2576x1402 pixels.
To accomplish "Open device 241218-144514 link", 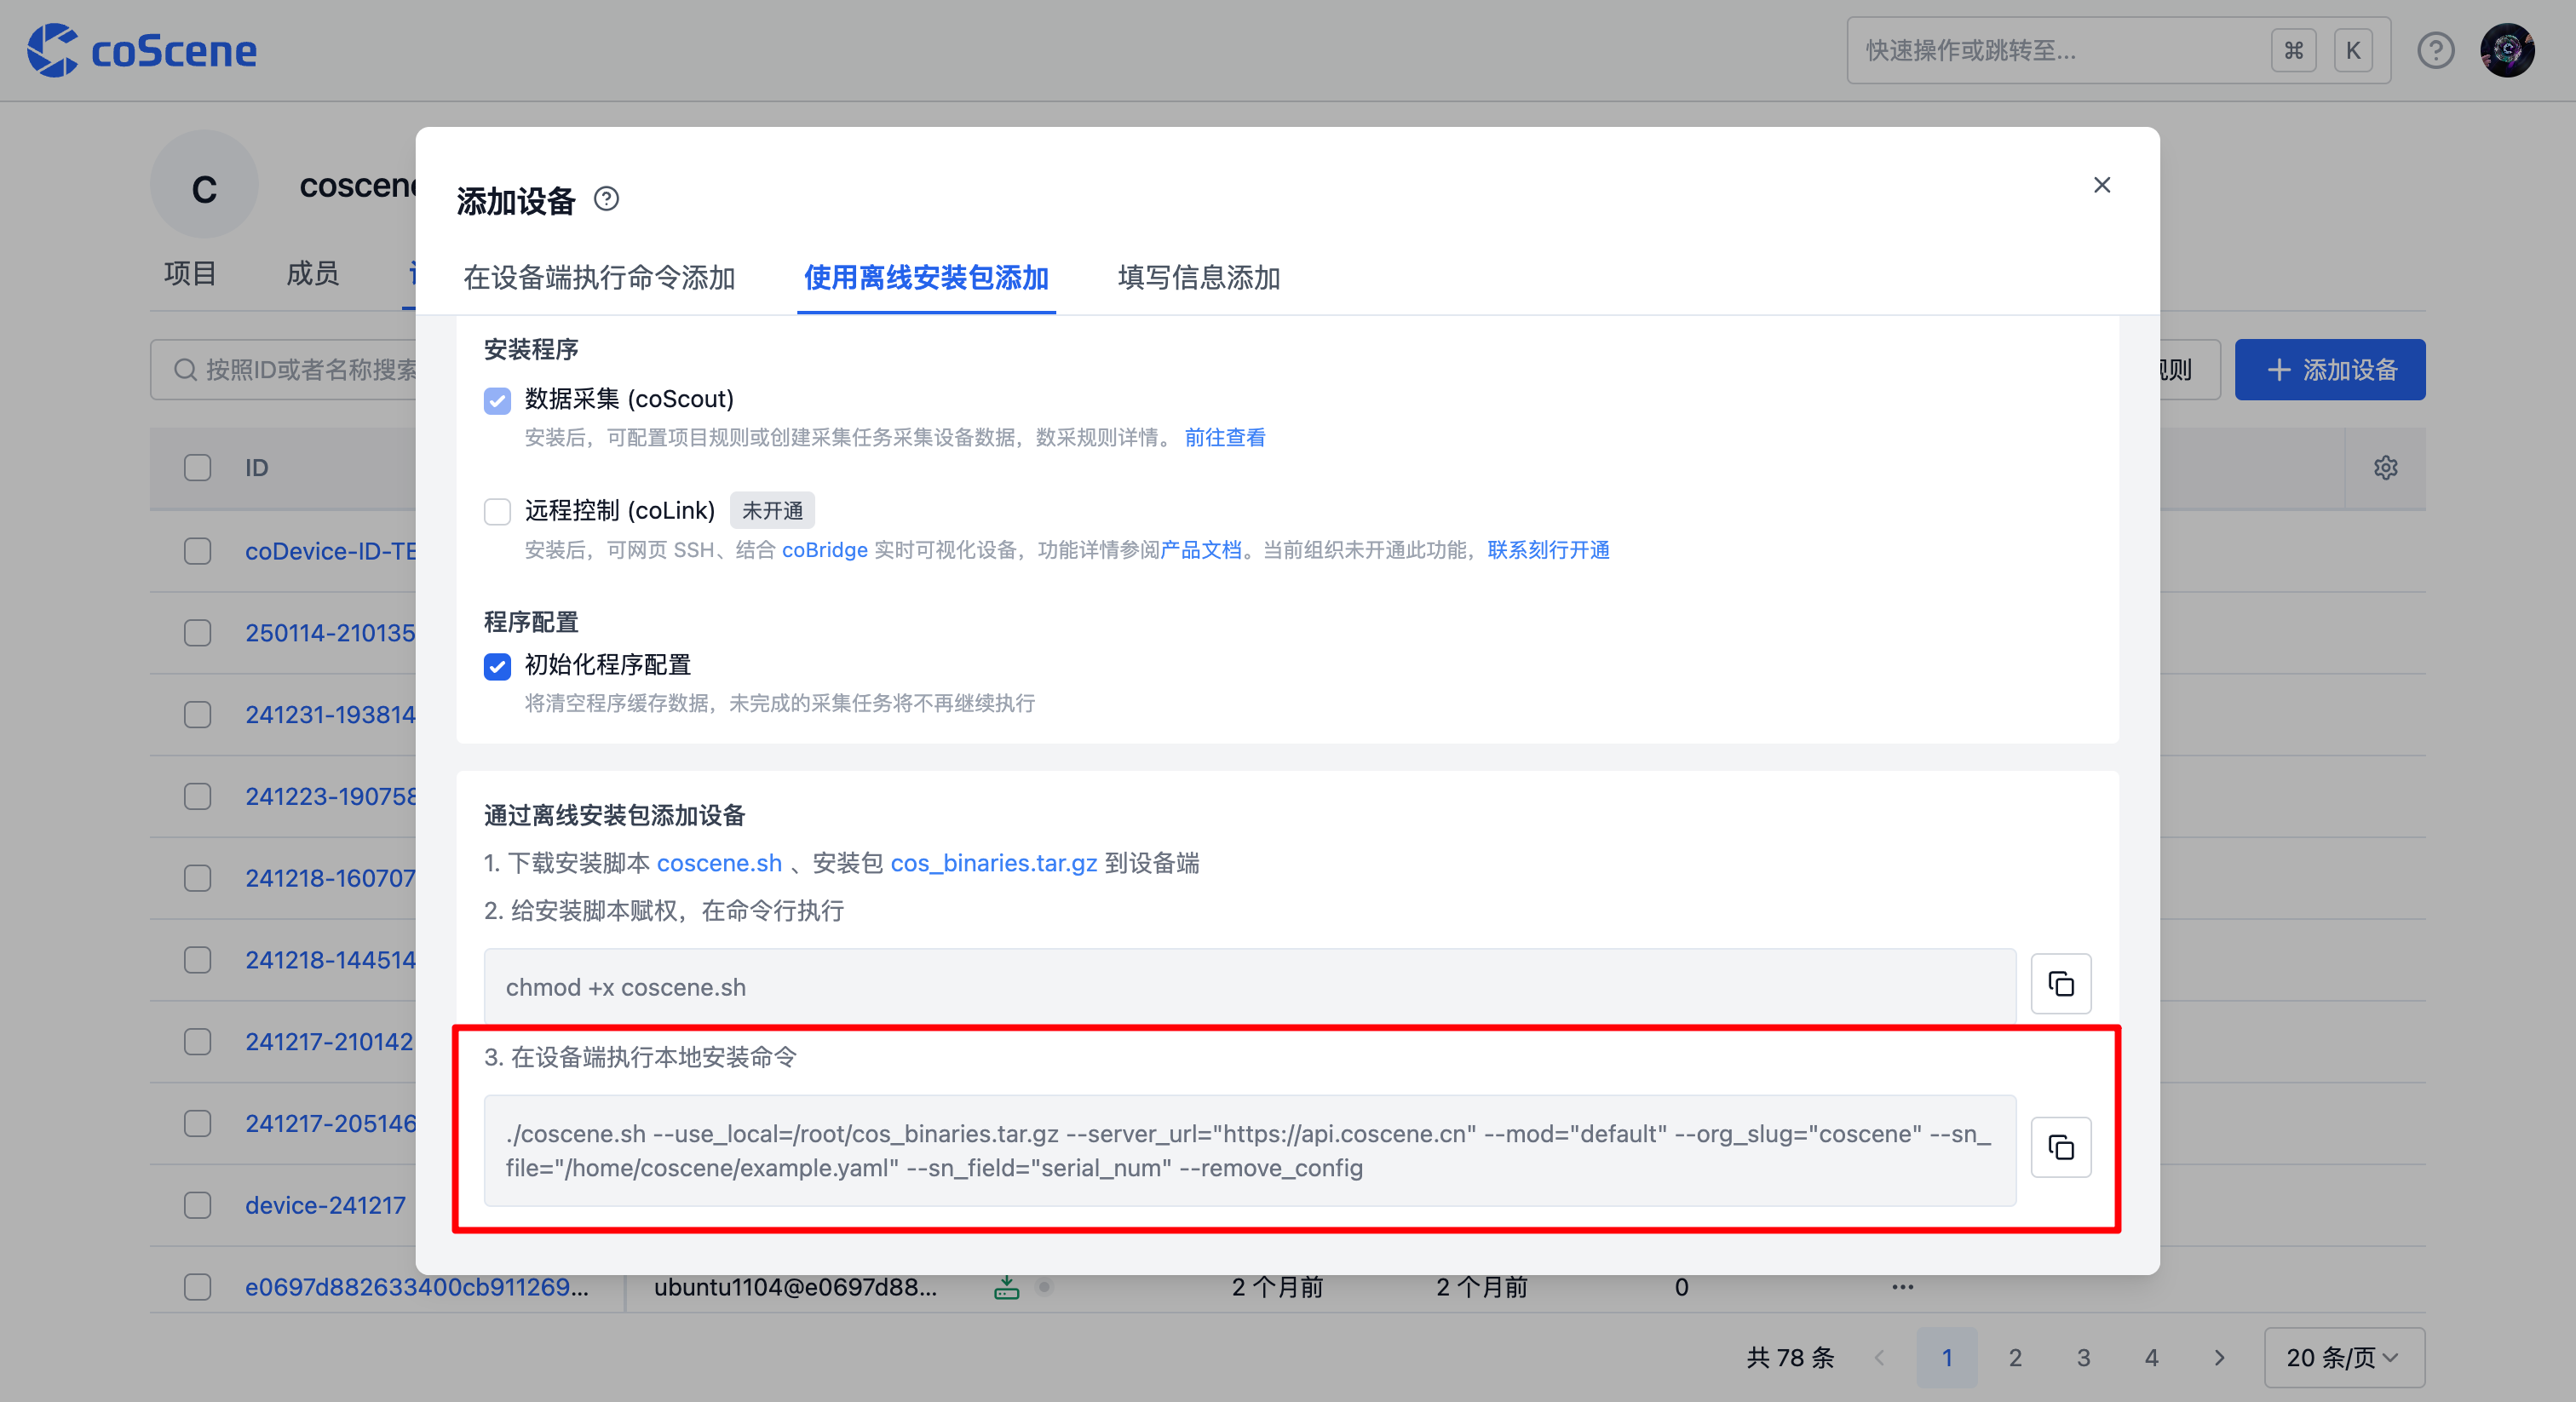I will coord(330,961).
